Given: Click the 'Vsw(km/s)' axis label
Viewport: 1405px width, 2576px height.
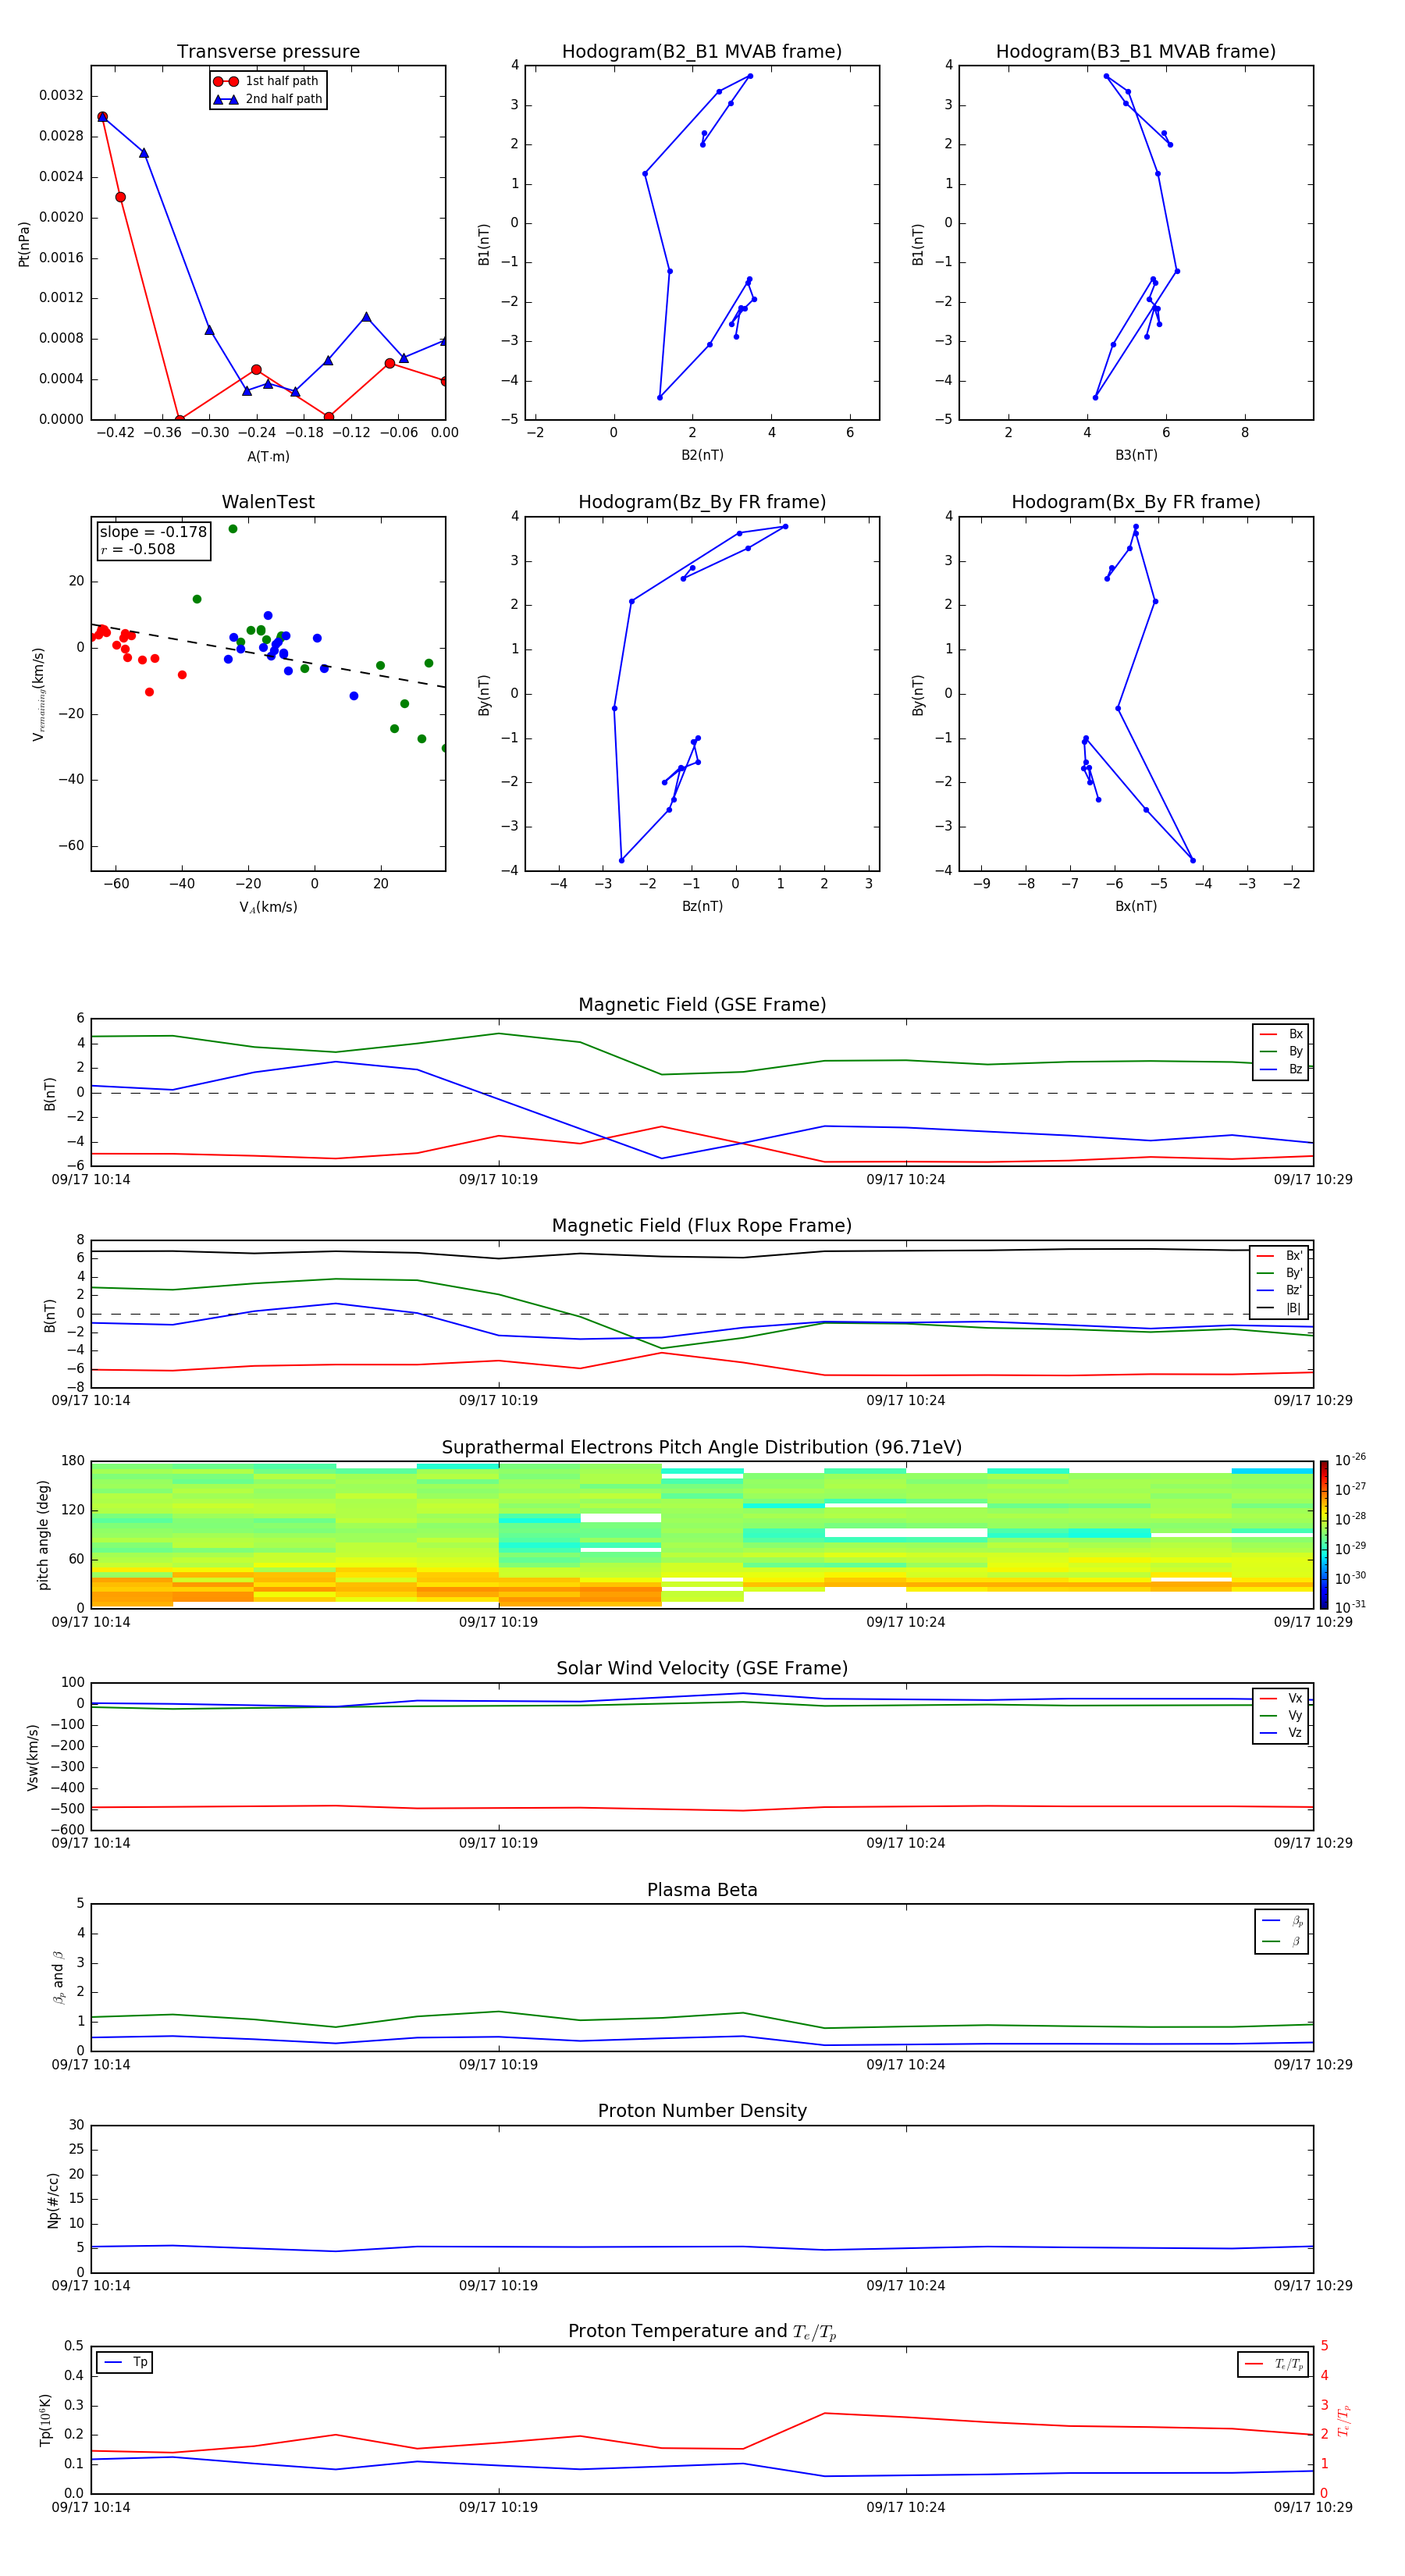Looking at the screenshot, I should pyautogui.click(x=32, y=1757).
